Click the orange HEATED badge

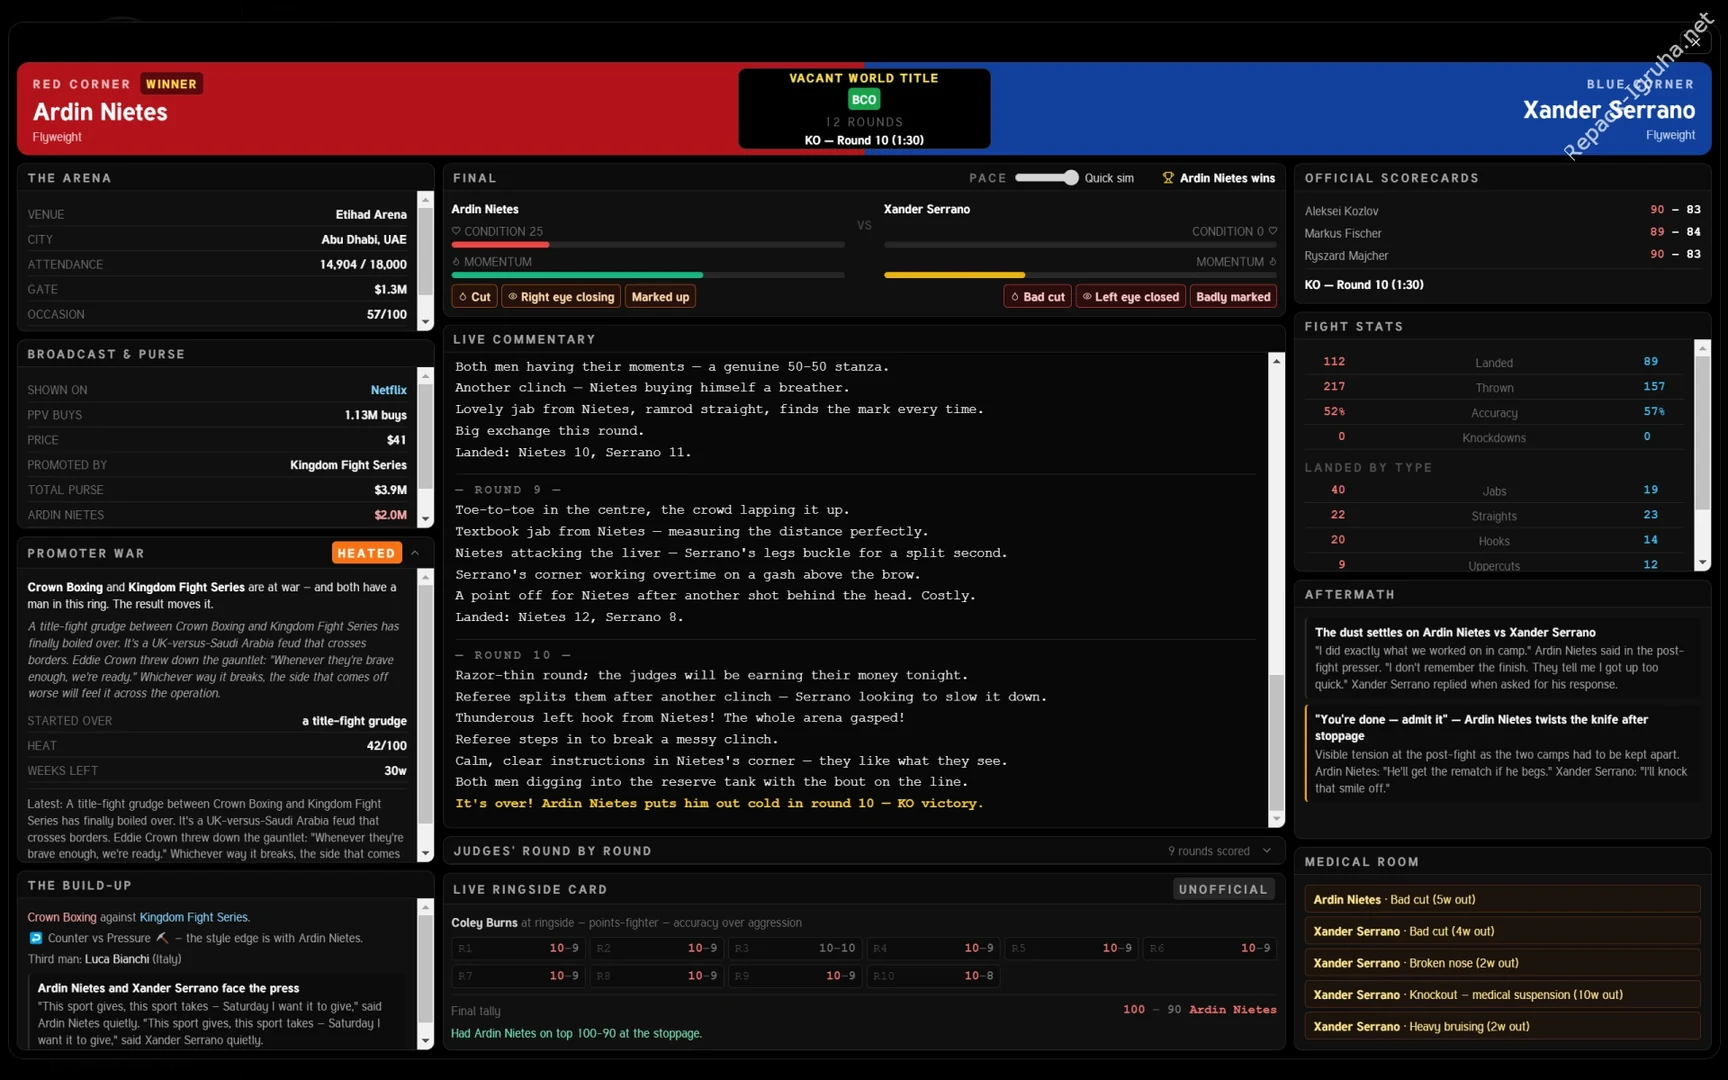[366, 553]
